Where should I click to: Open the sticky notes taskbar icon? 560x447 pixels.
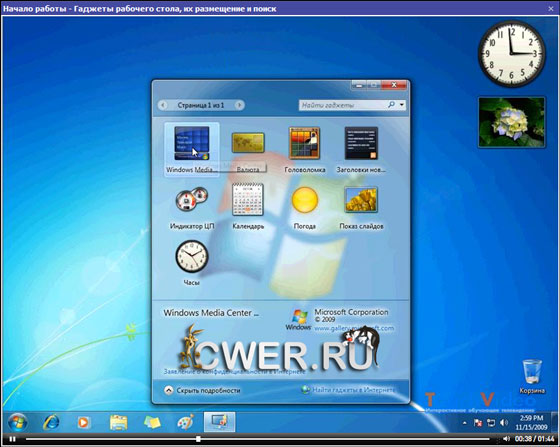tap(152, 423)
